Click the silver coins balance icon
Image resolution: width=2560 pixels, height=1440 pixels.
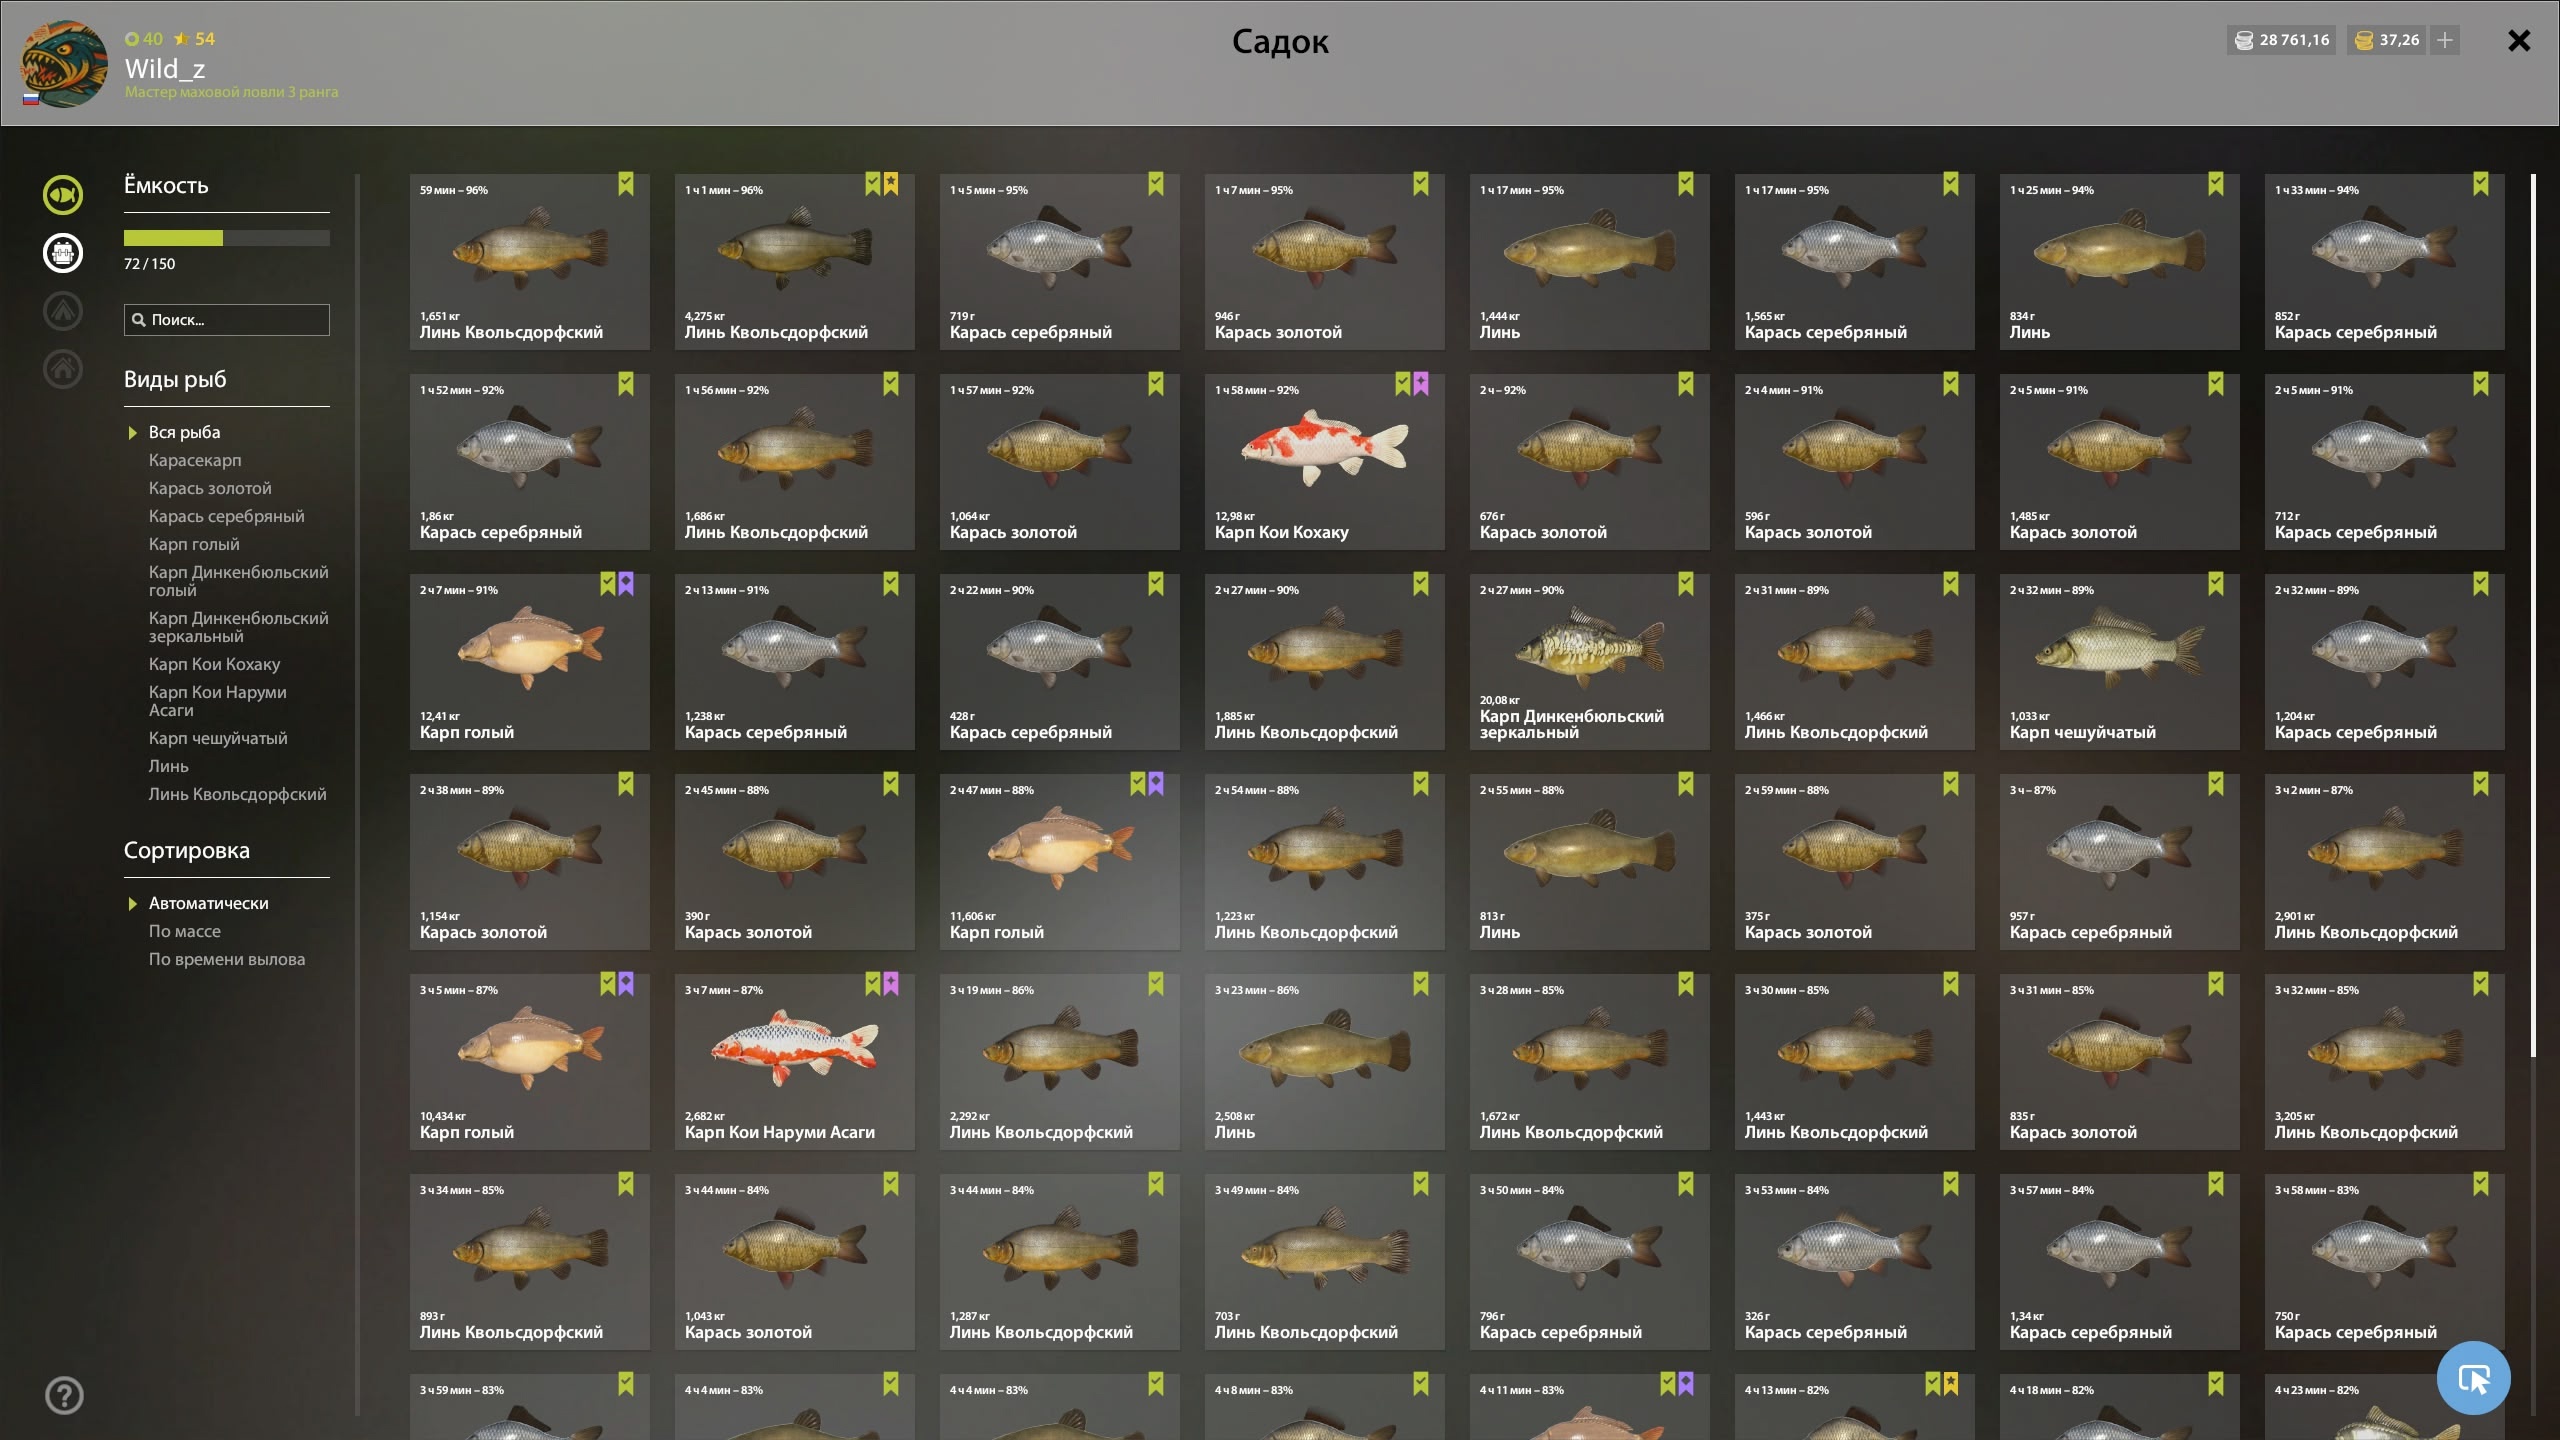2244,40
